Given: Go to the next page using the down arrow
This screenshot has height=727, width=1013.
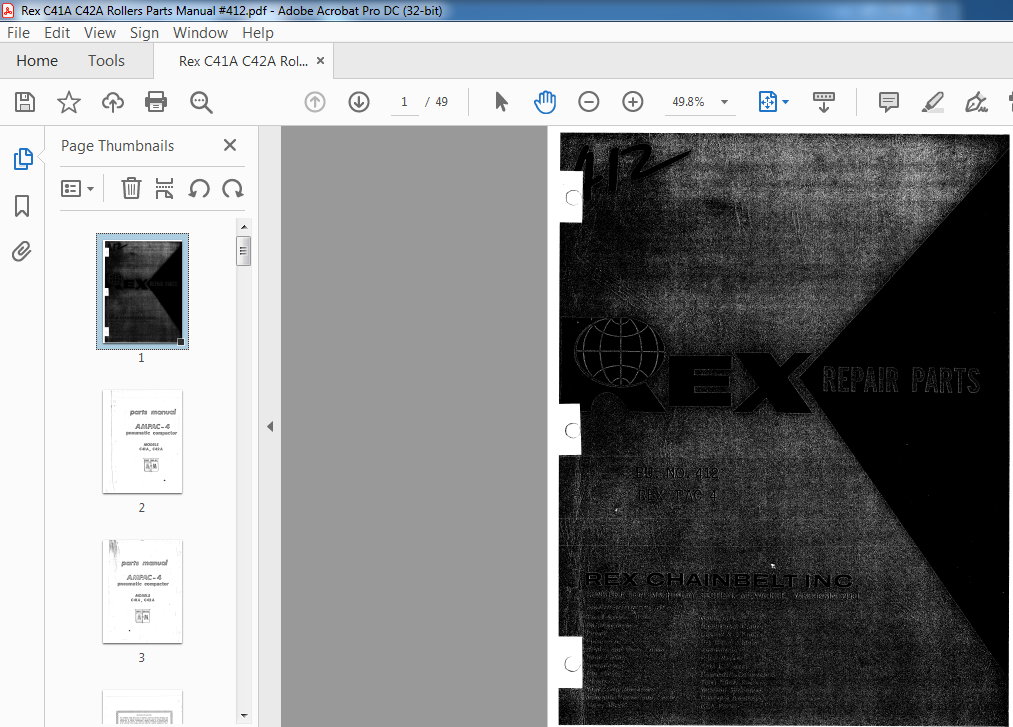Looking at the screenshot, I should point(359,102).
